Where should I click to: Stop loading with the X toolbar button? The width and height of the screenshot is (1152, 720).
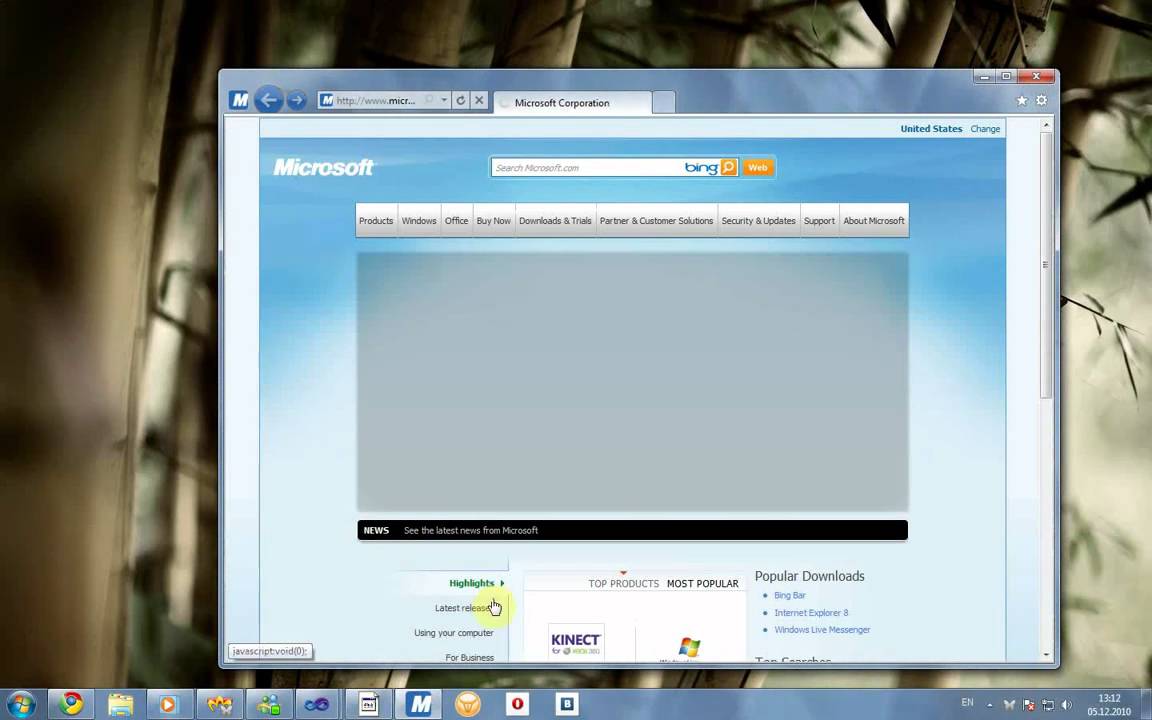pyautogui.click(x=479, y=101)
